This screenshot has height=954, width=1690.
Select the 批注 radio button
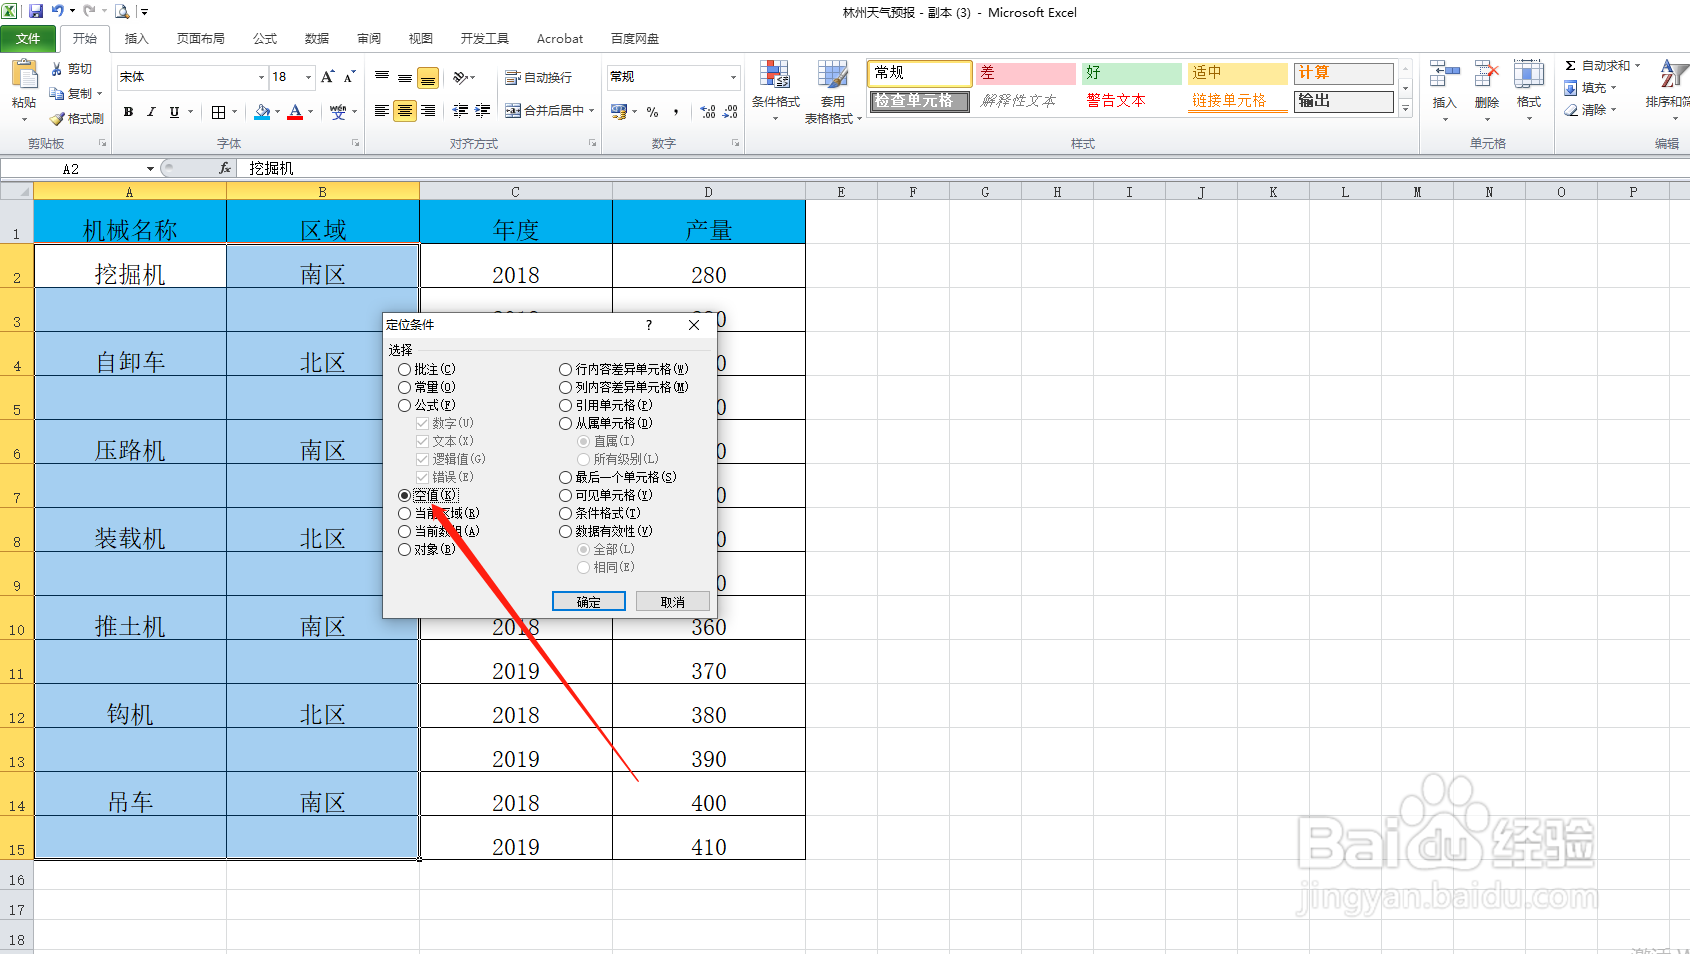pyautogui.click(x=404, y=369)
